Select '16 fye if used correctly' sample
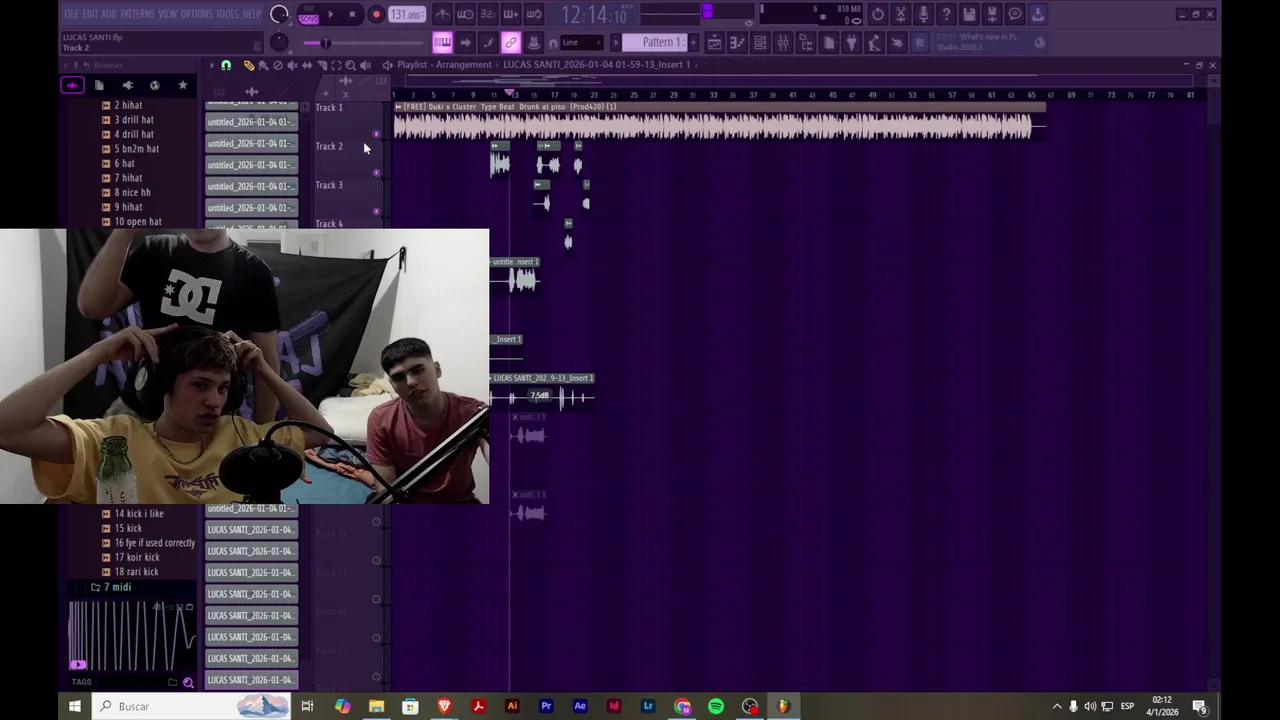 [154, 543]
